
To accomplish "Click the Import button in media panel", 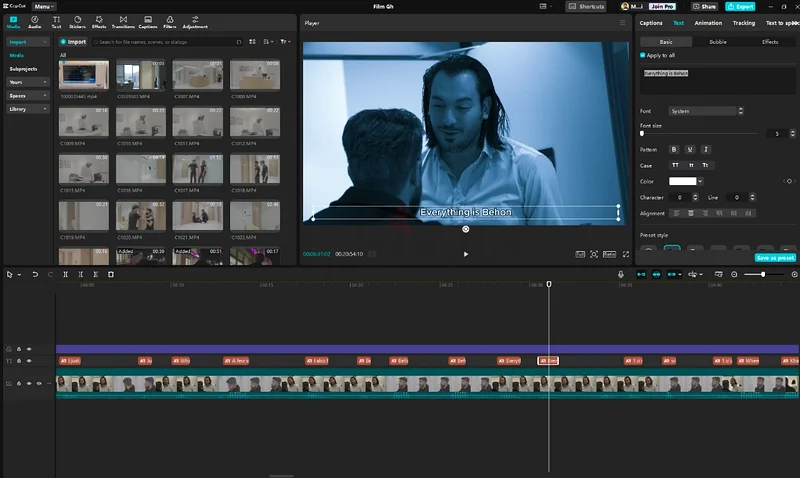I will point(73,42).
